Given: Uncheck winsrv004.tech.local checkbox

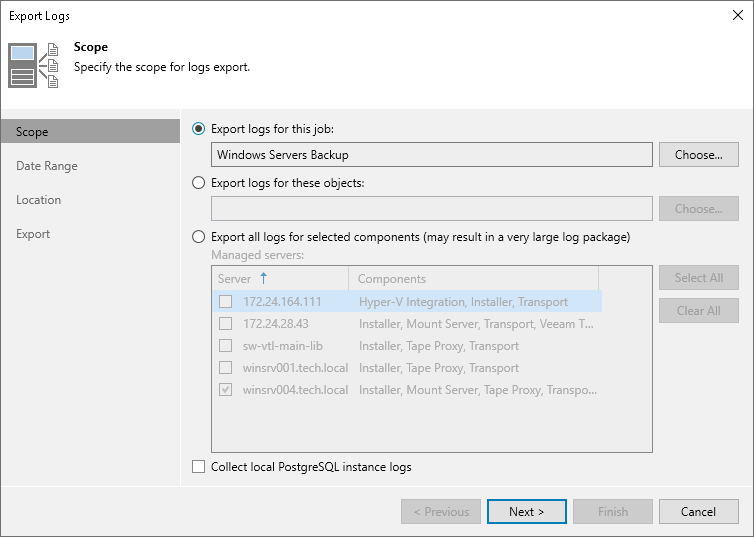Looking at the screenshot, I should tap(226, 389).
